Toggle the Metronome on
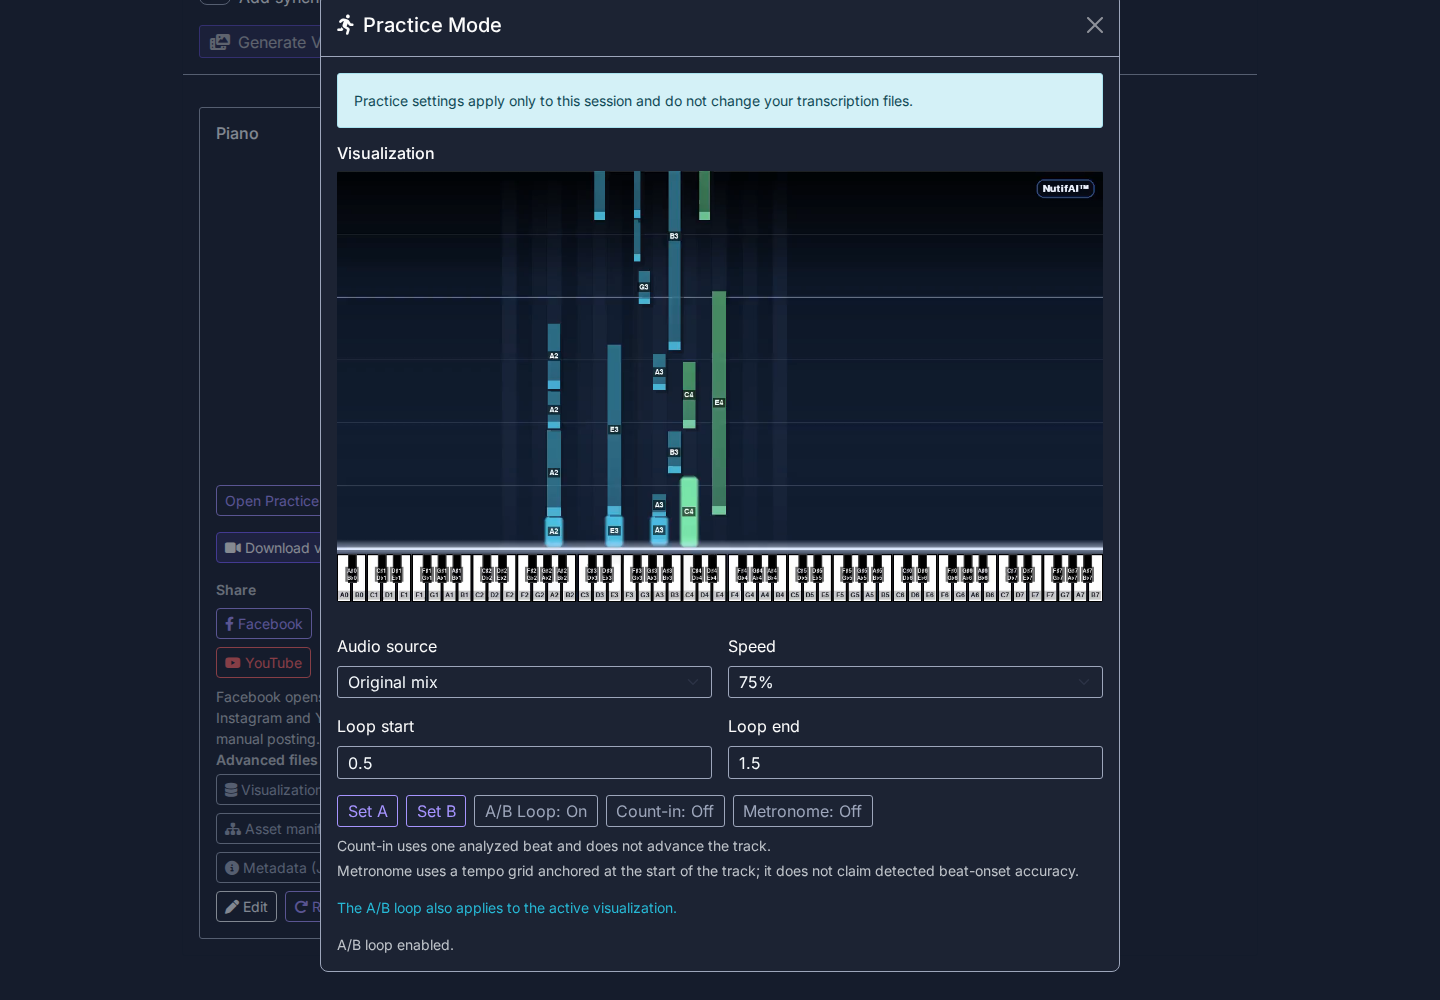Screen dimensions: 1440x1000 pyautogui.click(x=802, y=811)
